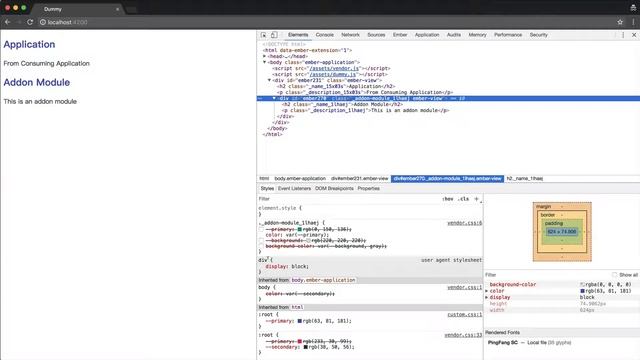Click the pink rgb(233, 30, 99) color swatch
This screenshot has height=360, width=640.
tap(300, 341)
